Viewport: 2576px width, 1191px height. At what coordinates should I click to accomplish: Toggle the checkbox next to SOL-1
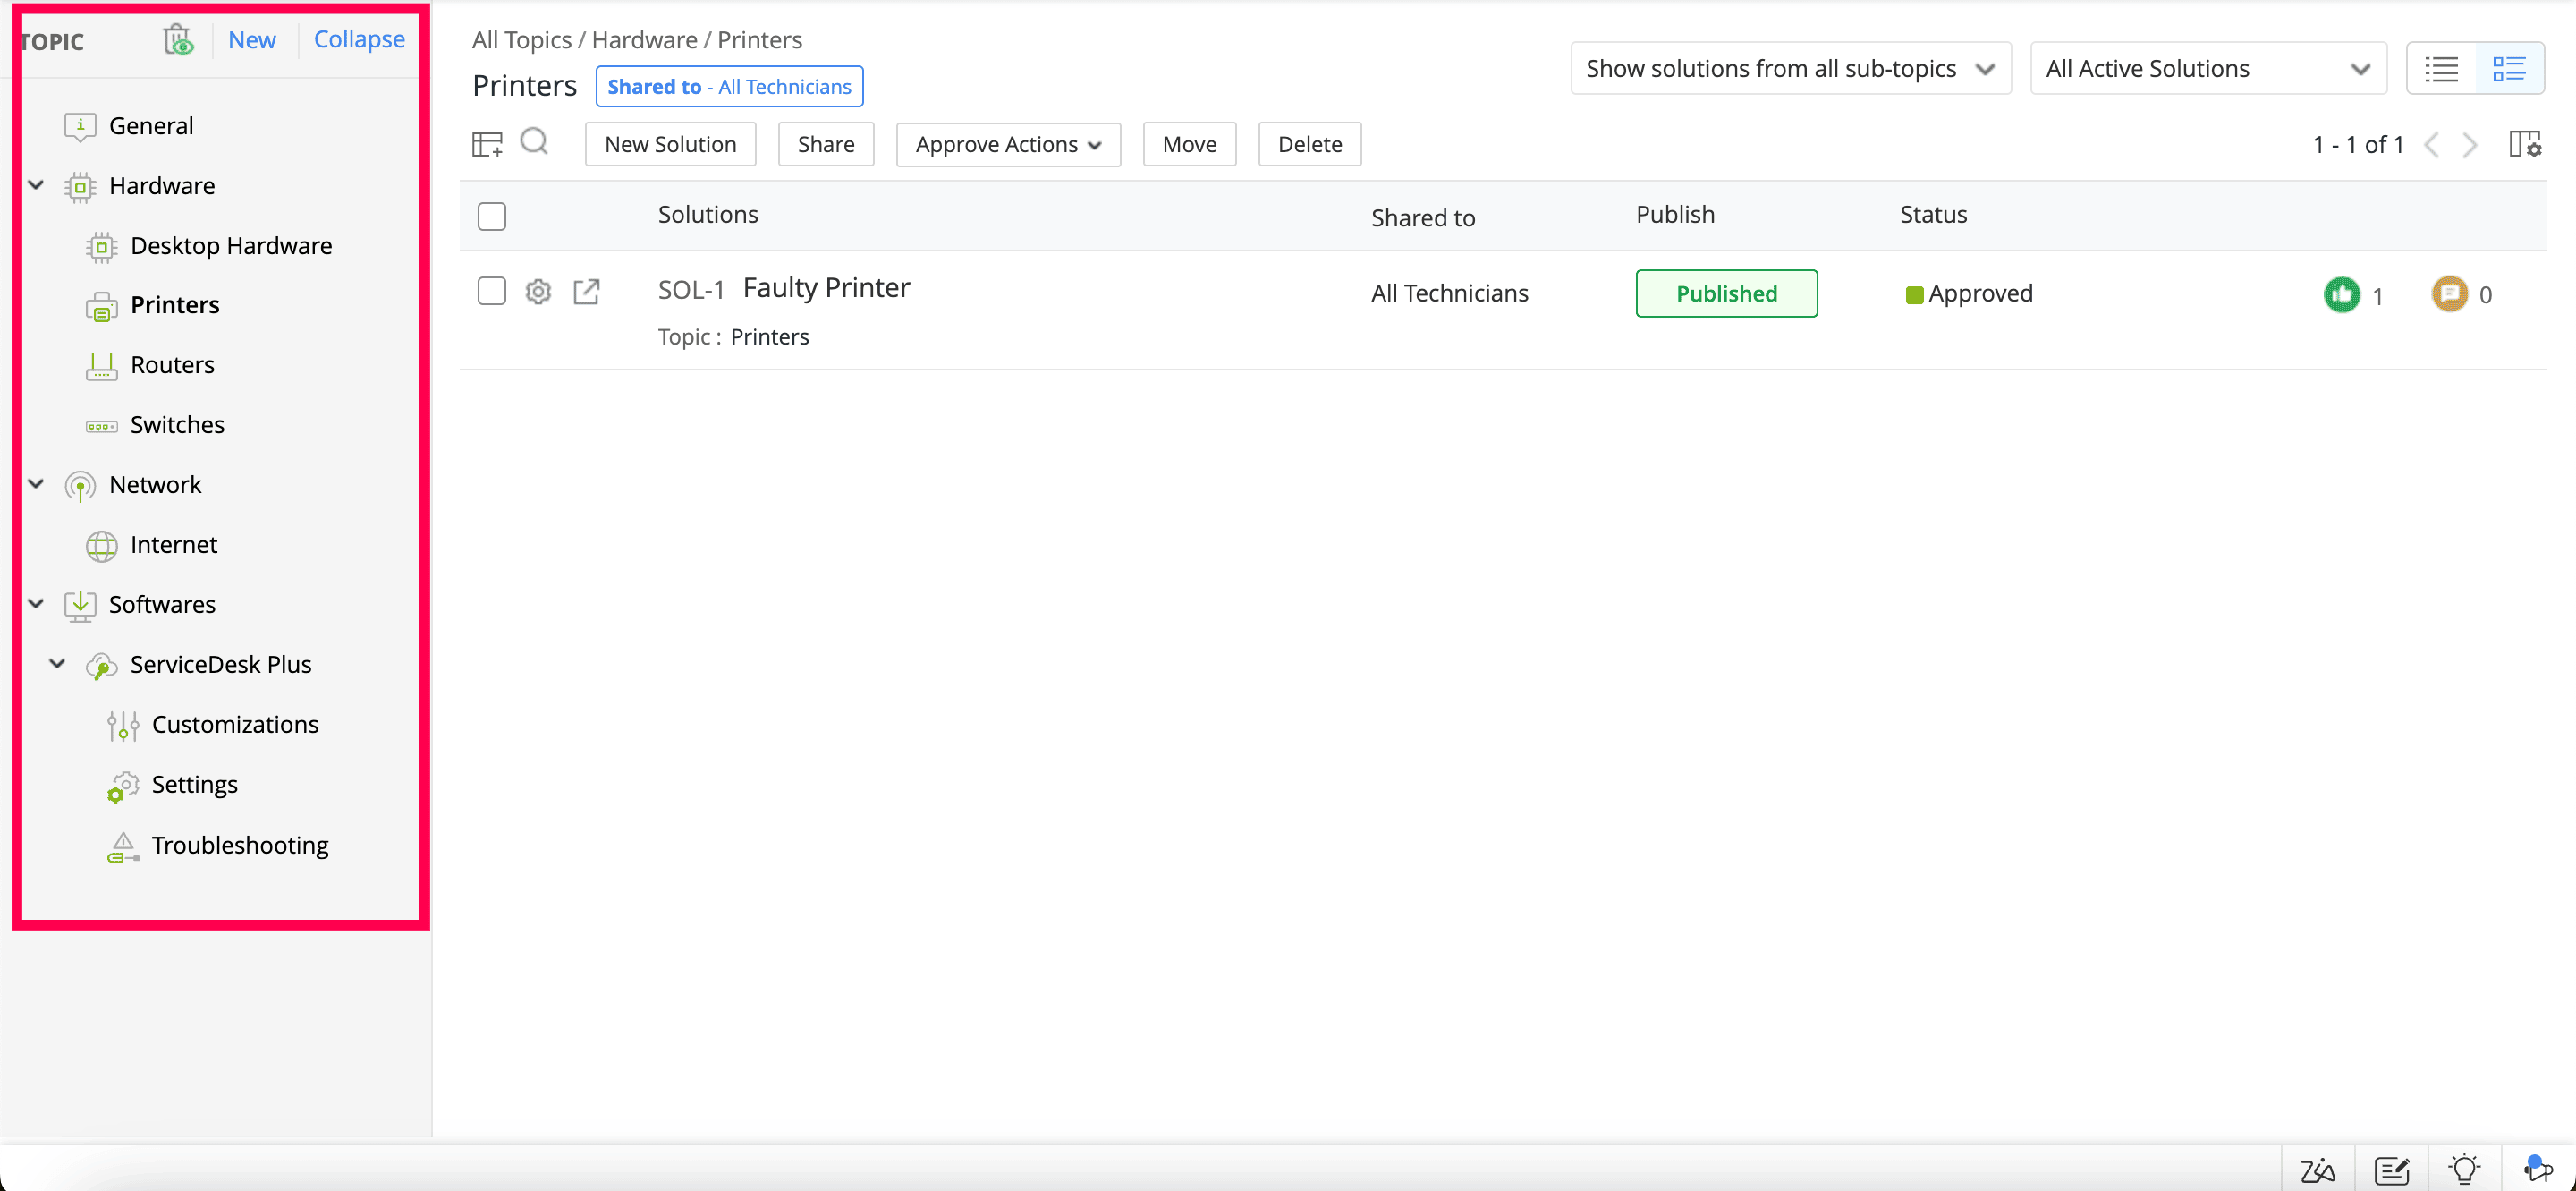pyautogui.click(x=491, y=291)
